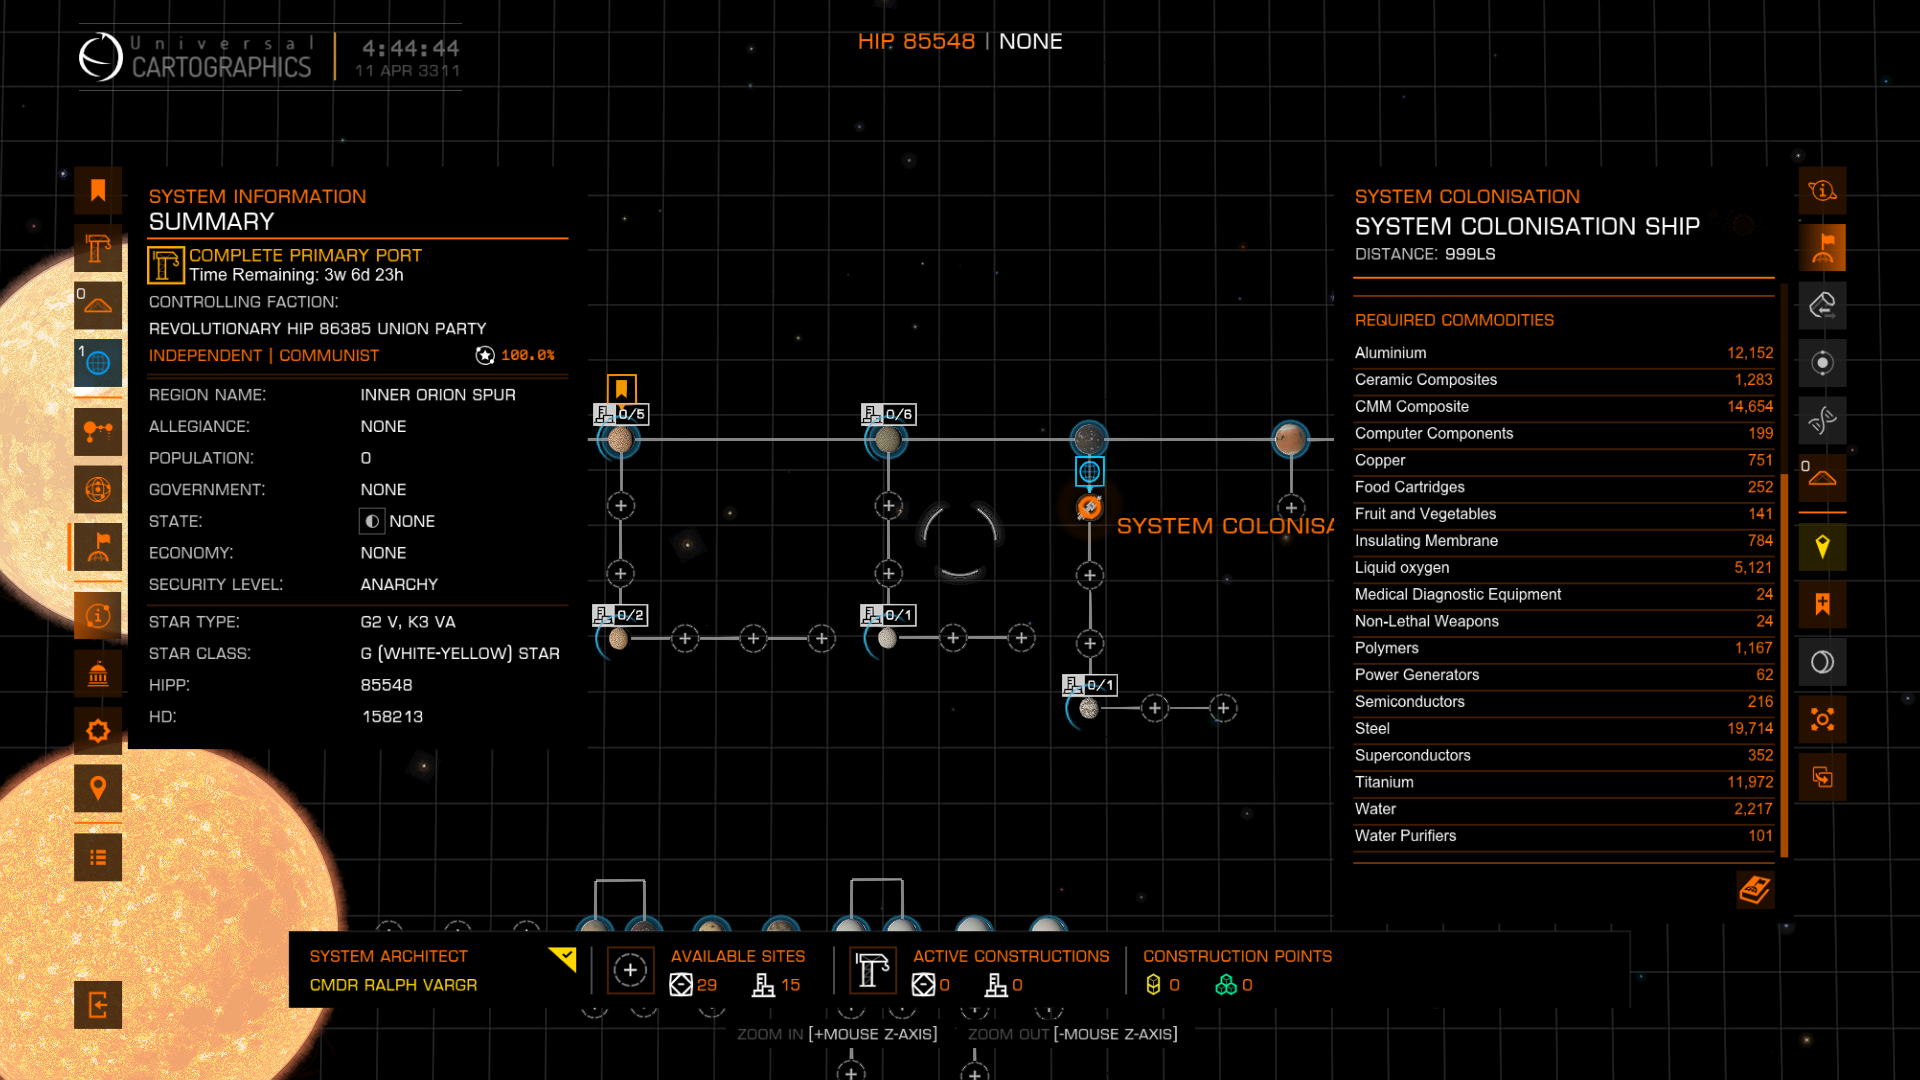Select the planet labelled 0/5
The image size is (1920, 1080).
[619, 440]
